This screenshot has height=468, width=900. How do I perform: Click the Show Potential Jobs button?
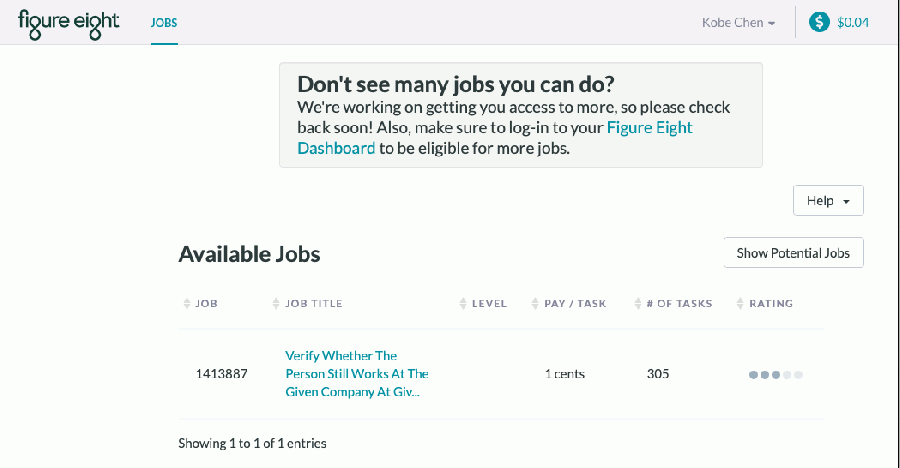click(793, 253)
